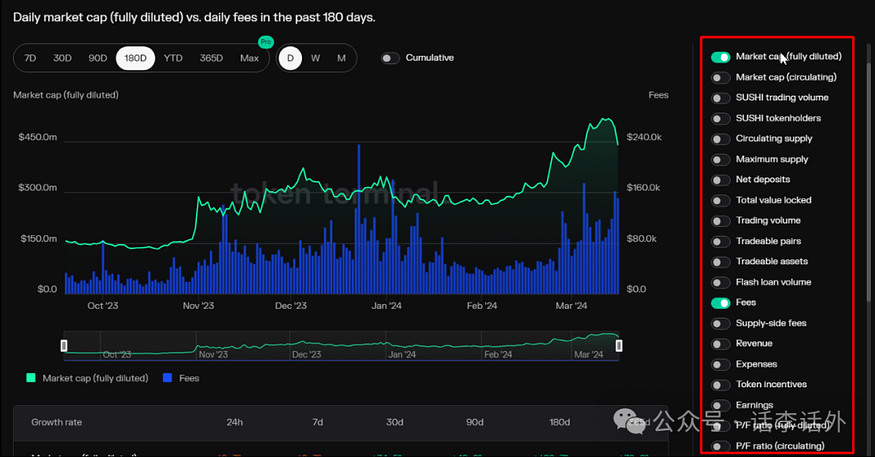
Task: Click the blue Fees legend swatch
Action: tap(167, 378)
